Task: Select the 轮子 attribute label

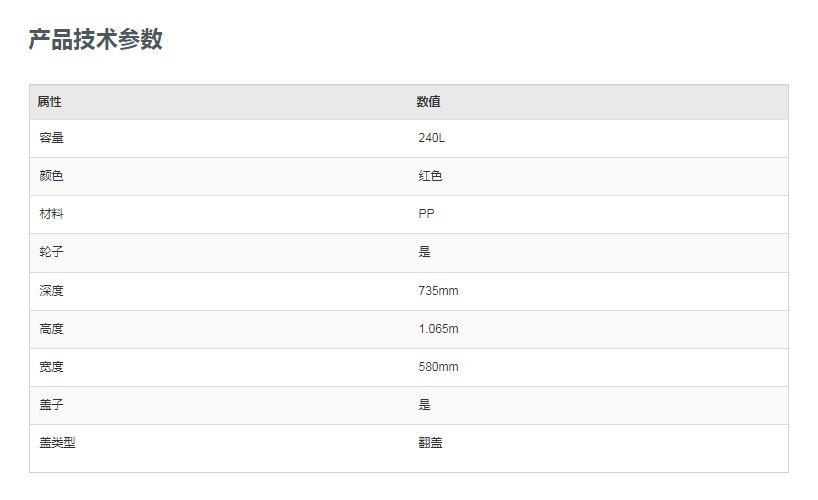Action: 52,252
